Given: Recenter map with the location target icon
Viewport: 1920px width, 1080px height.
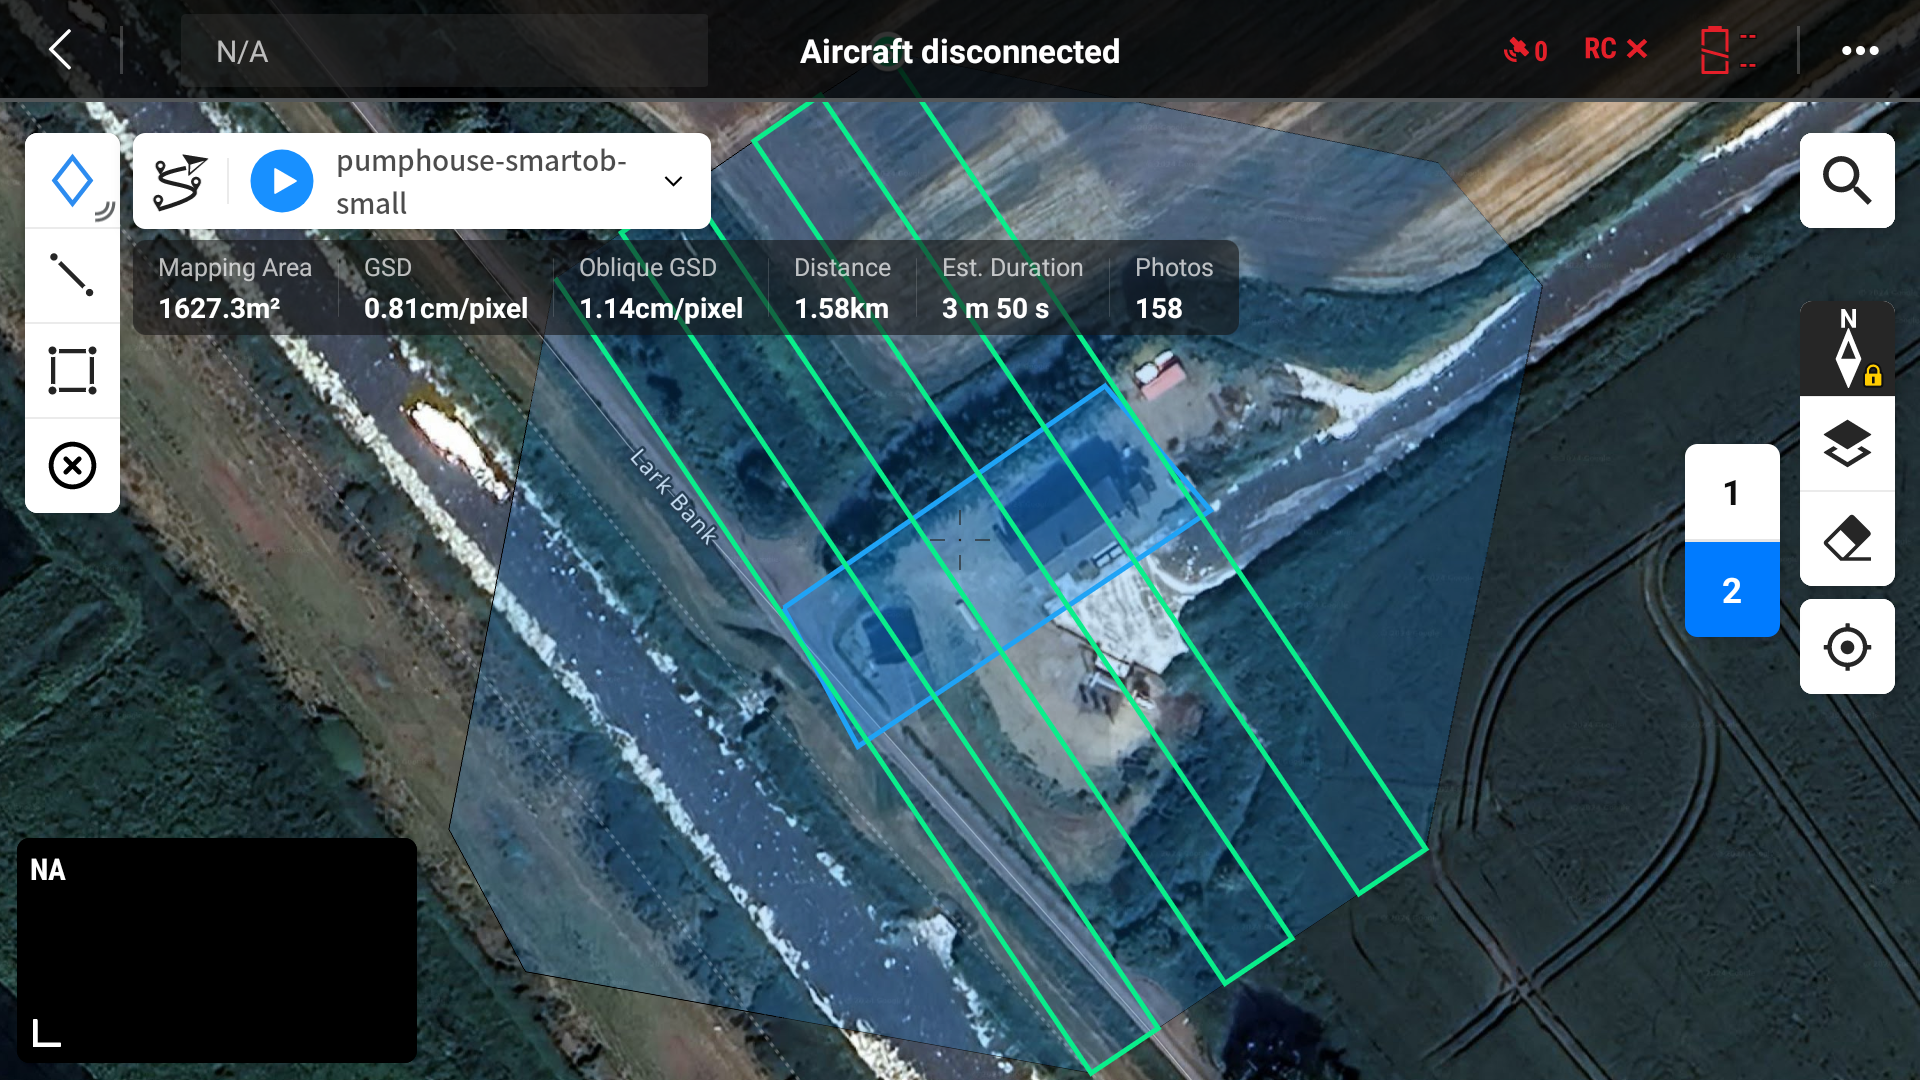Looking at the screenshot, I should (1846, 647).
